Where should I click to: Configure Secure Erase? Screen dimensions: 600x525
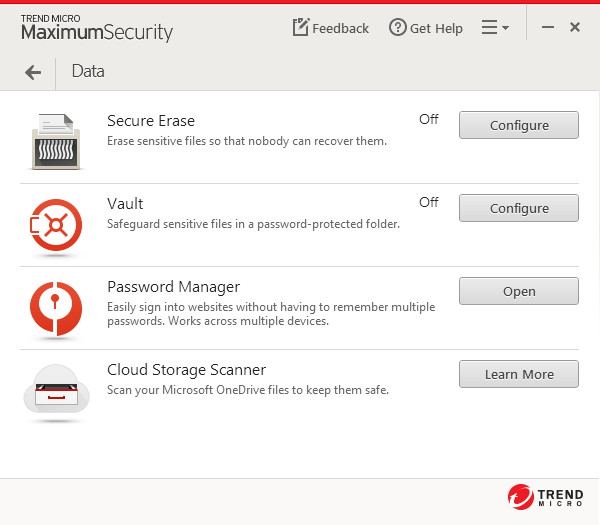(519, 125)
